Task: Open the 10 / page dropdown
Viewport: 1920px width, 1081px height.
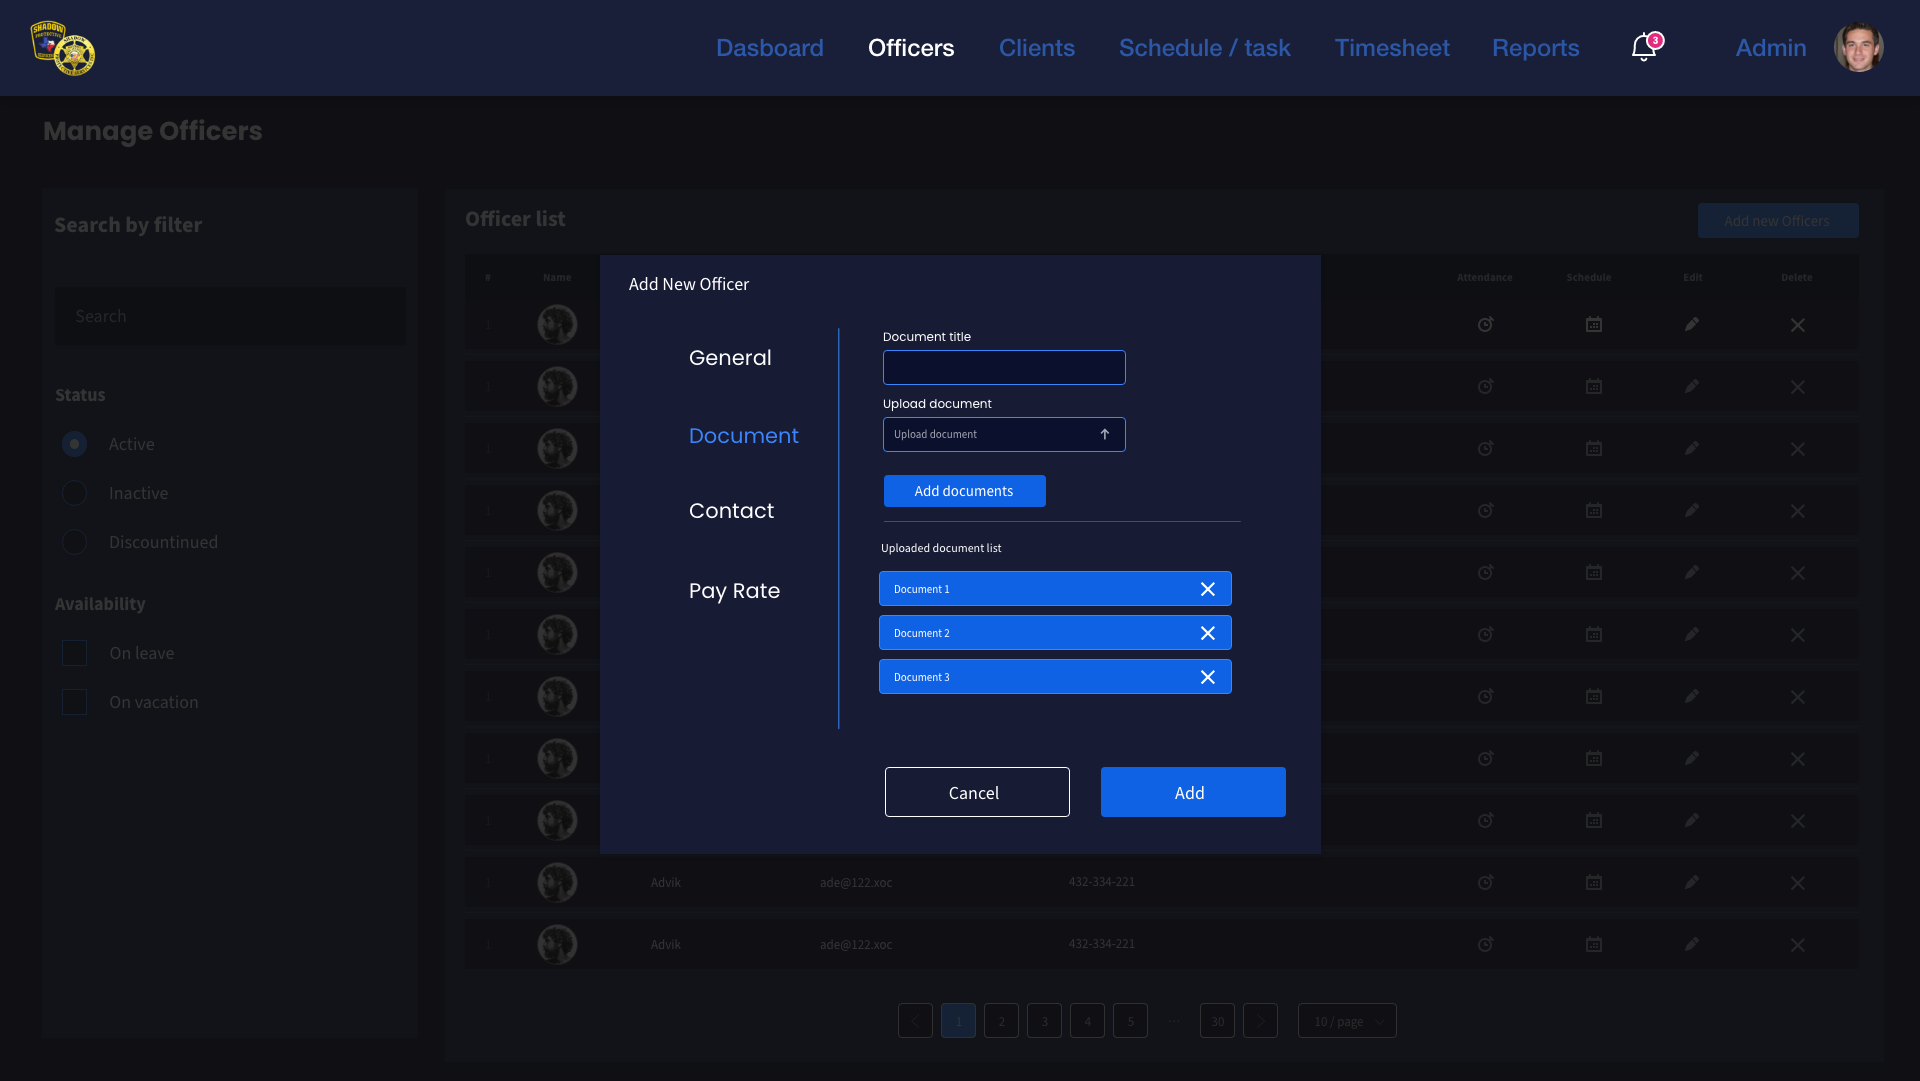Action: click(1346, 1021)
